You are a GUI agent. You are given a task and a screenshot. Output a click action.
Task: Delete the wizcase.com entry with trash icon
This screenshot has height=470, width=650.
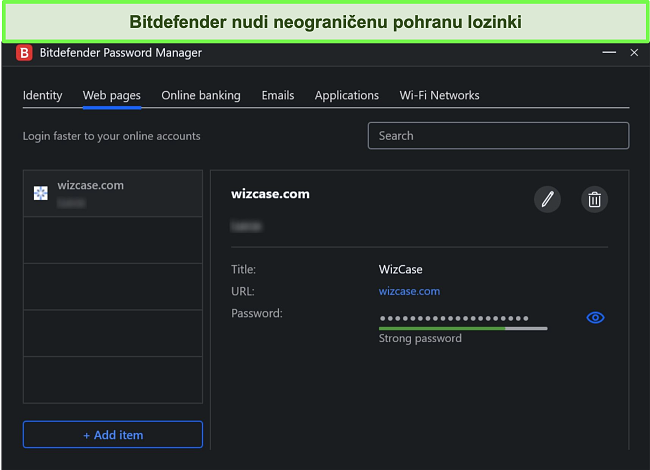click(x=594, y=199)
